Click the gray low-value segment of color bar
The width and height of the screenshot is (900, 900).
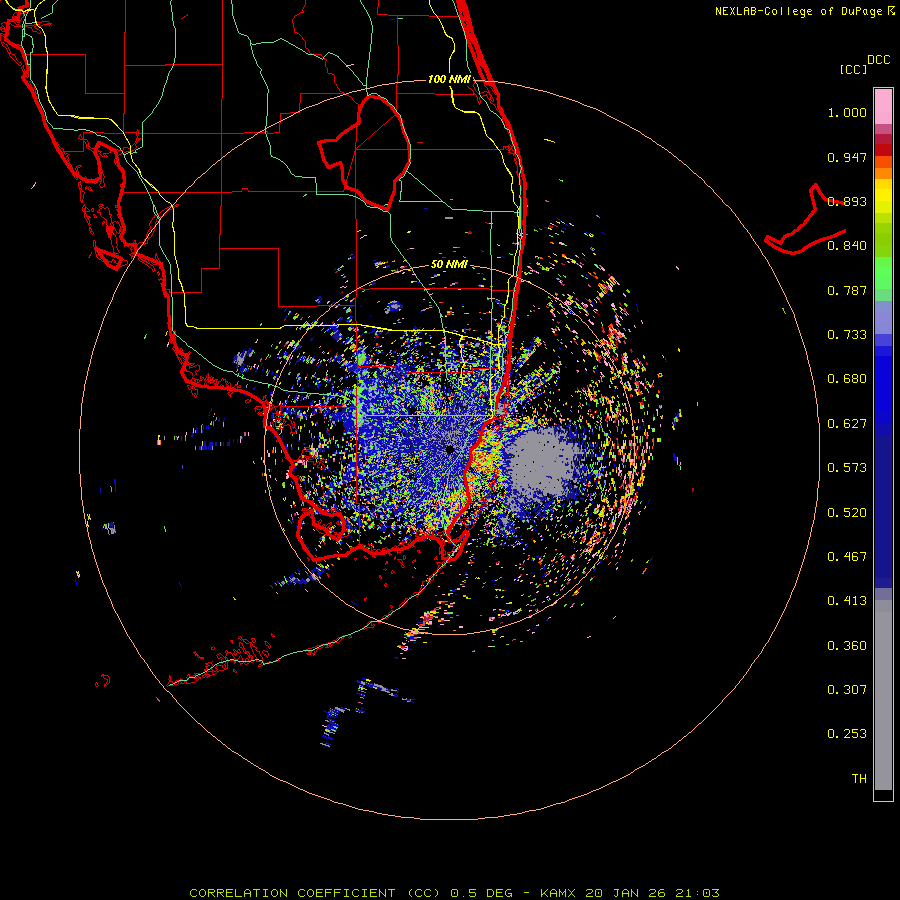pyautogui.click(x=883, y=695)
